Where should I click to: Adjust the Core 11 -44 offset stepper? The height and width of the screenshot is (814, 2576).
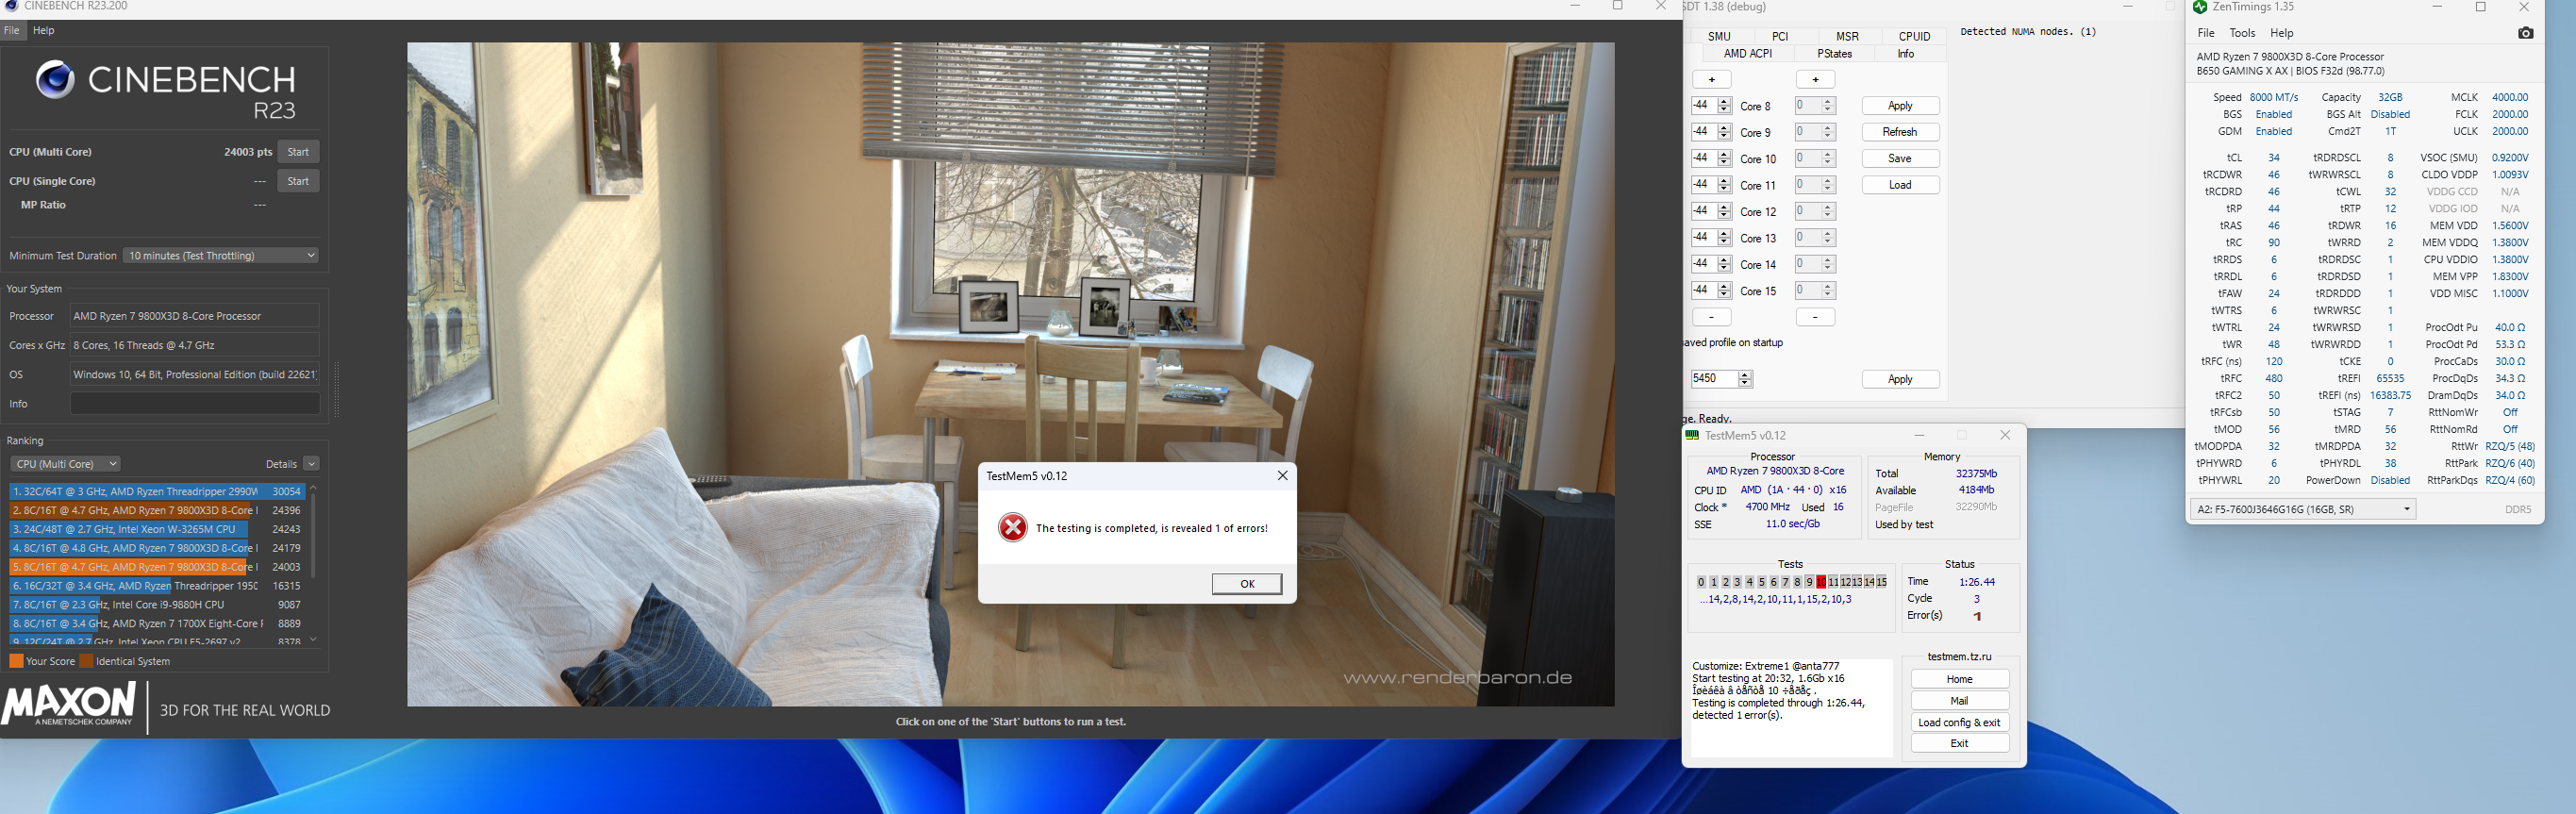pyautogui.click(x=1724, y=185)
